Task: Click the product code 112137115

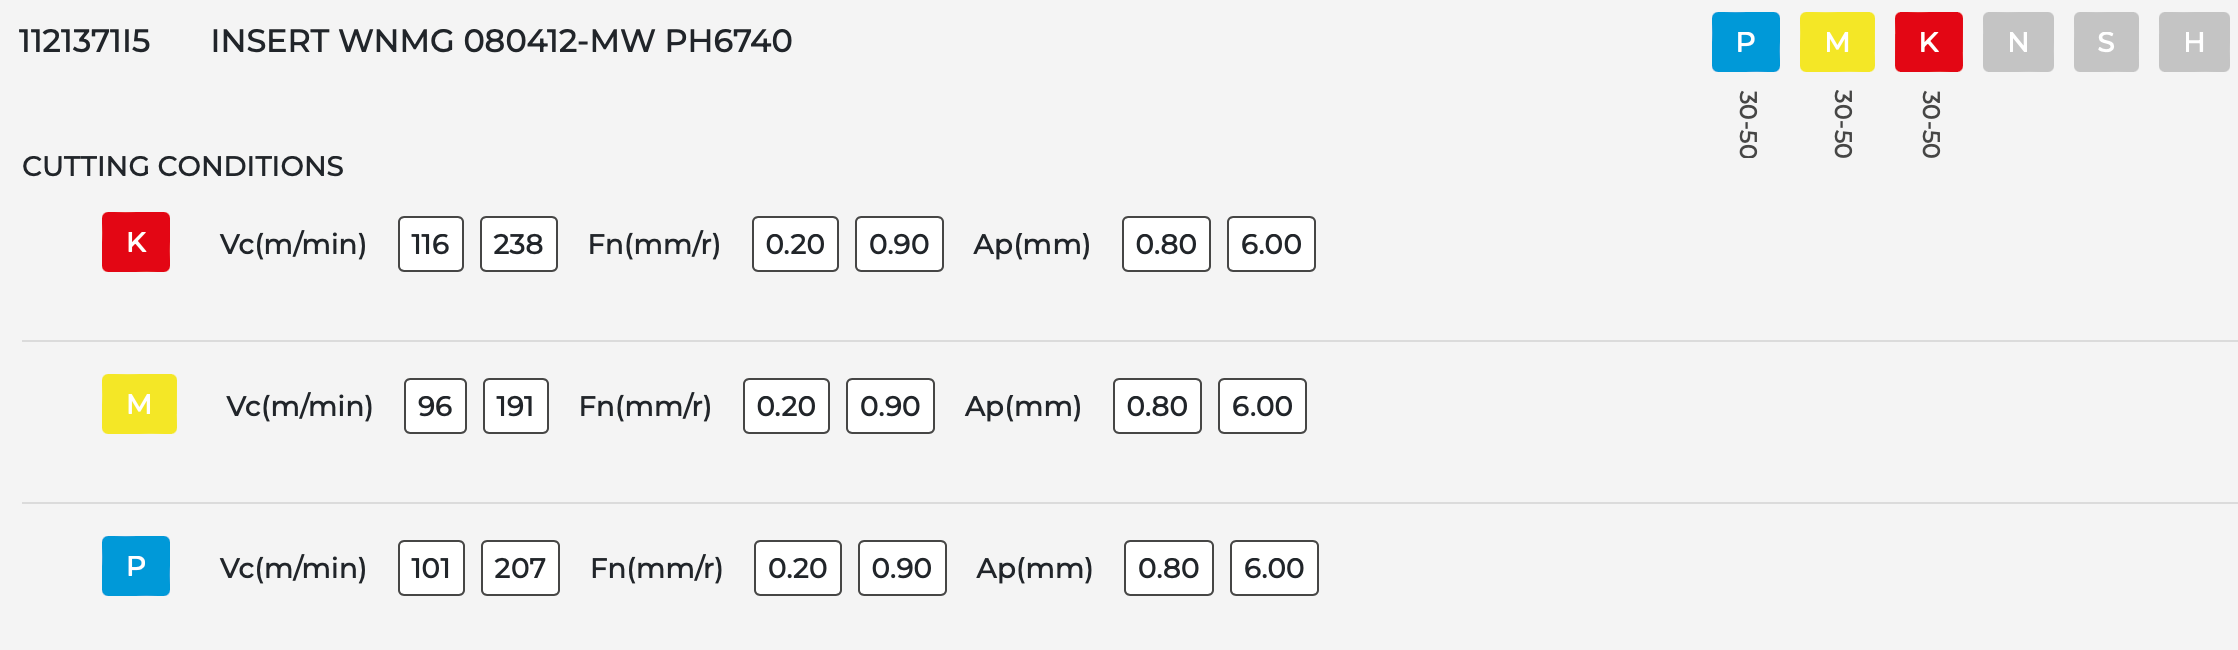Action: [85, 41]
